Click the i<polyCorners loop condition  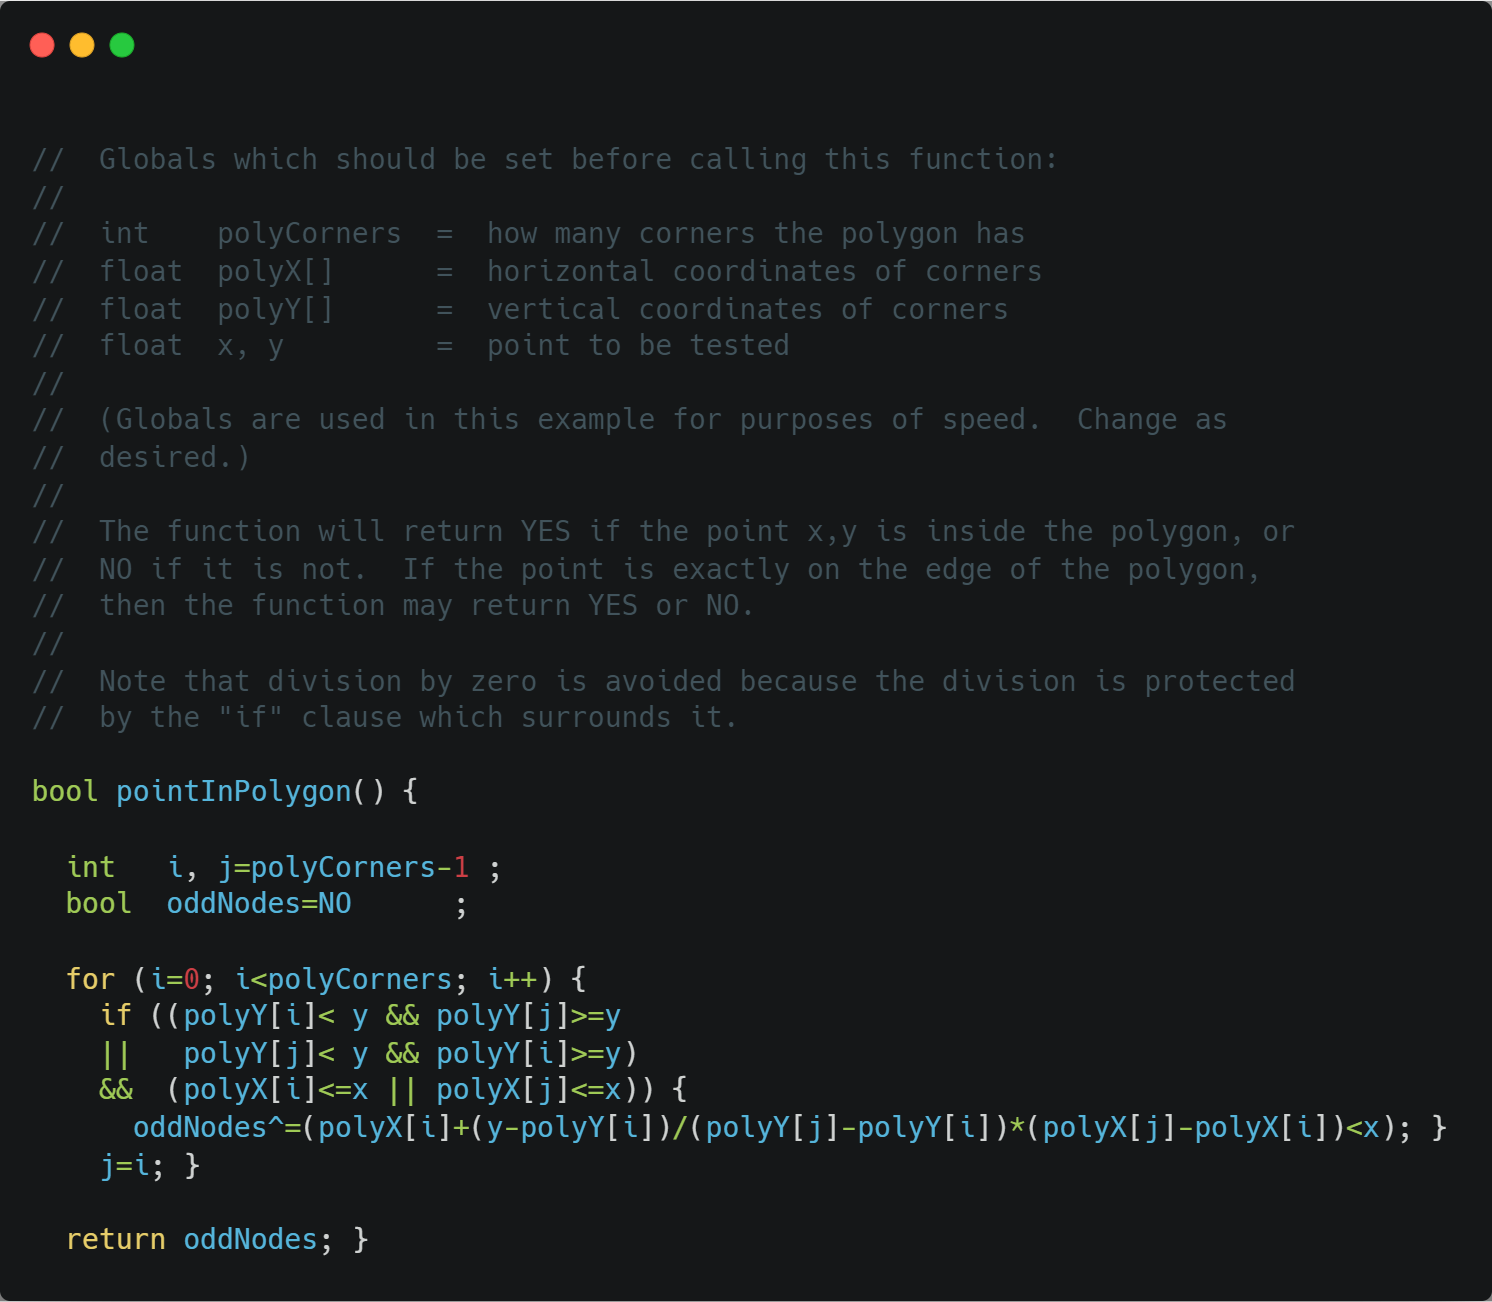click(343, 980)
